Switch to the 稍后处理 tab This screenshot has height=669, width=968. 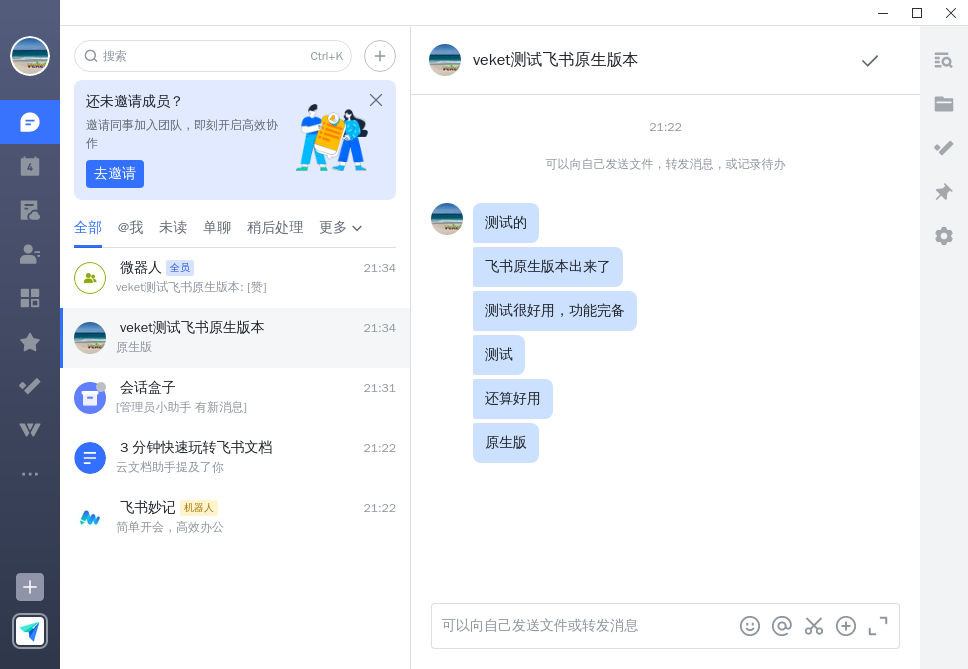pos(275,228)
